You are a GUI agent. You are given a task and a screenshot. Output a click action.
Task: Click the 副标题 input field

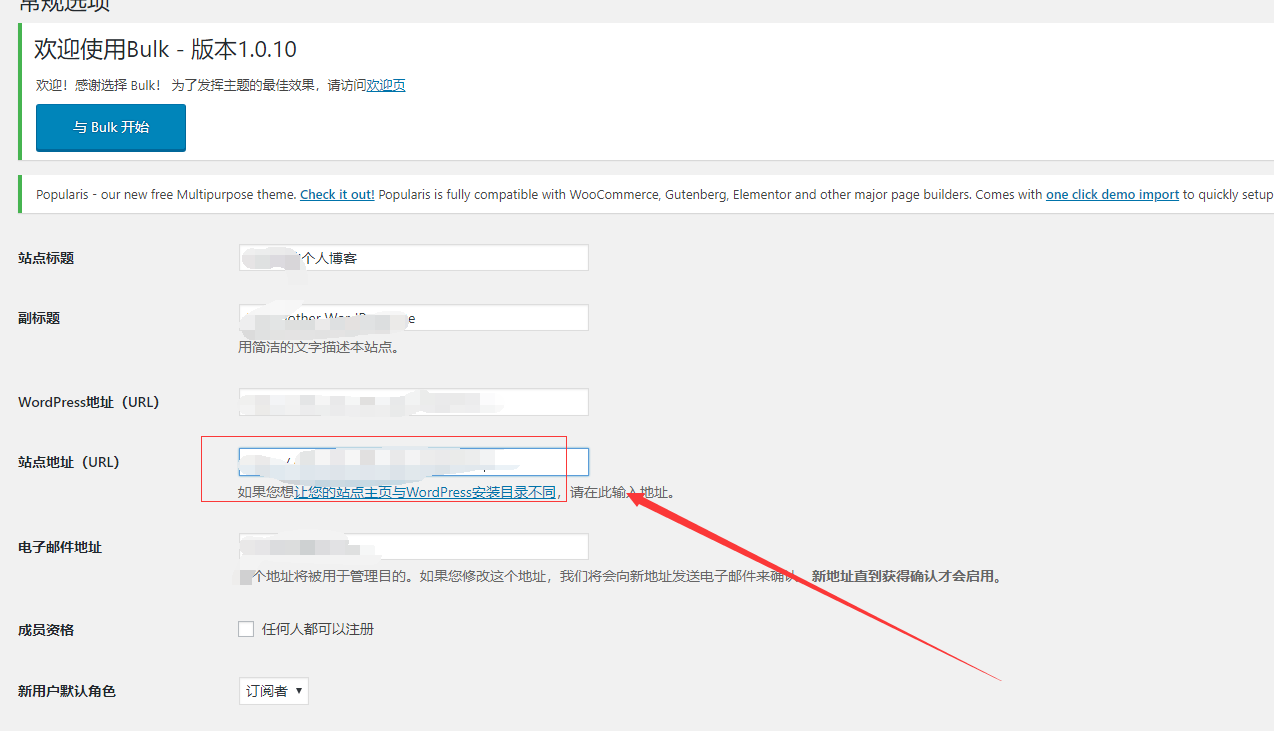pyautogui.click(x=414, y=318)
